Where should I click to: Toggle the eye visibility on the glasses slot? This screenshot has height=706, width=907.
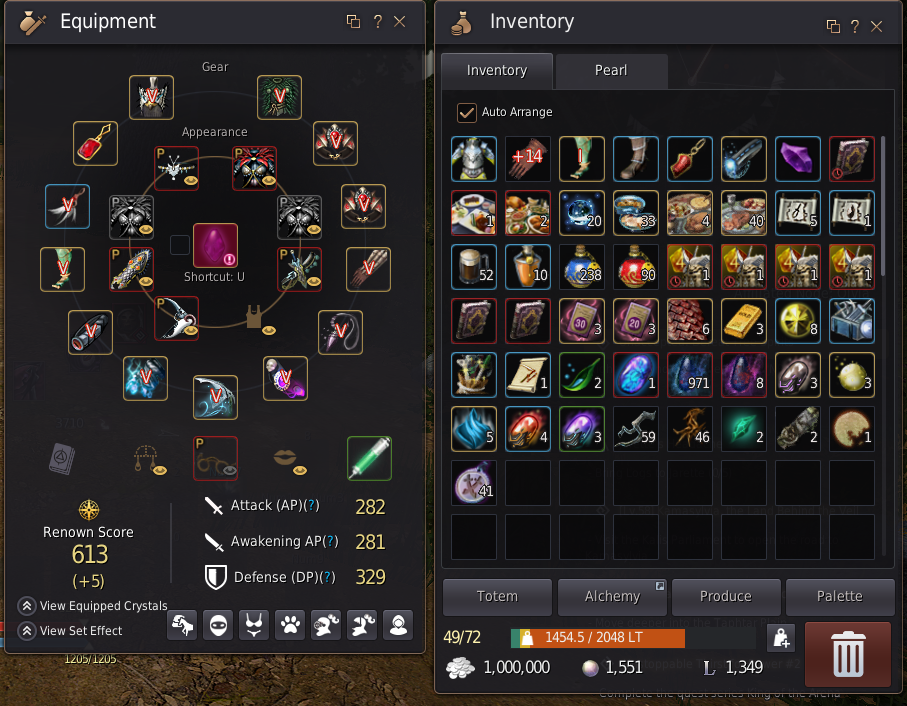pyautogui.click(x=230, y=471)
